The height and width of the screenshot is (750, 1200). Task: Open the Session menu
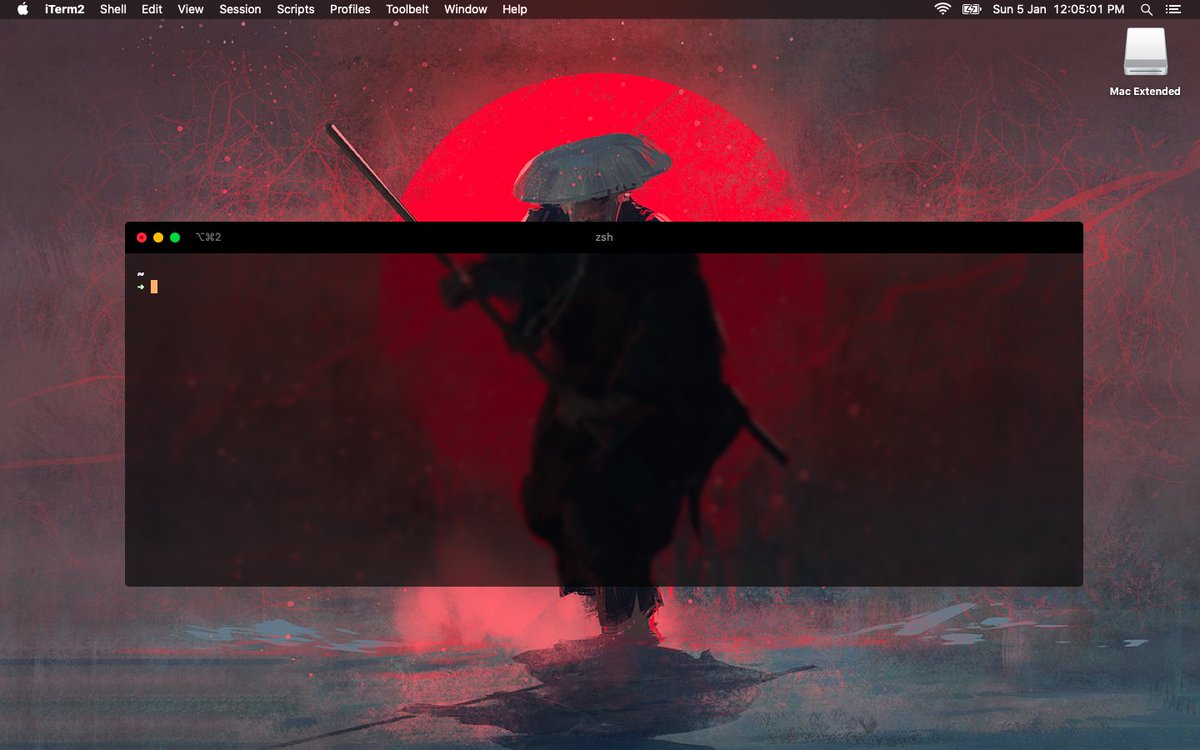240,9
